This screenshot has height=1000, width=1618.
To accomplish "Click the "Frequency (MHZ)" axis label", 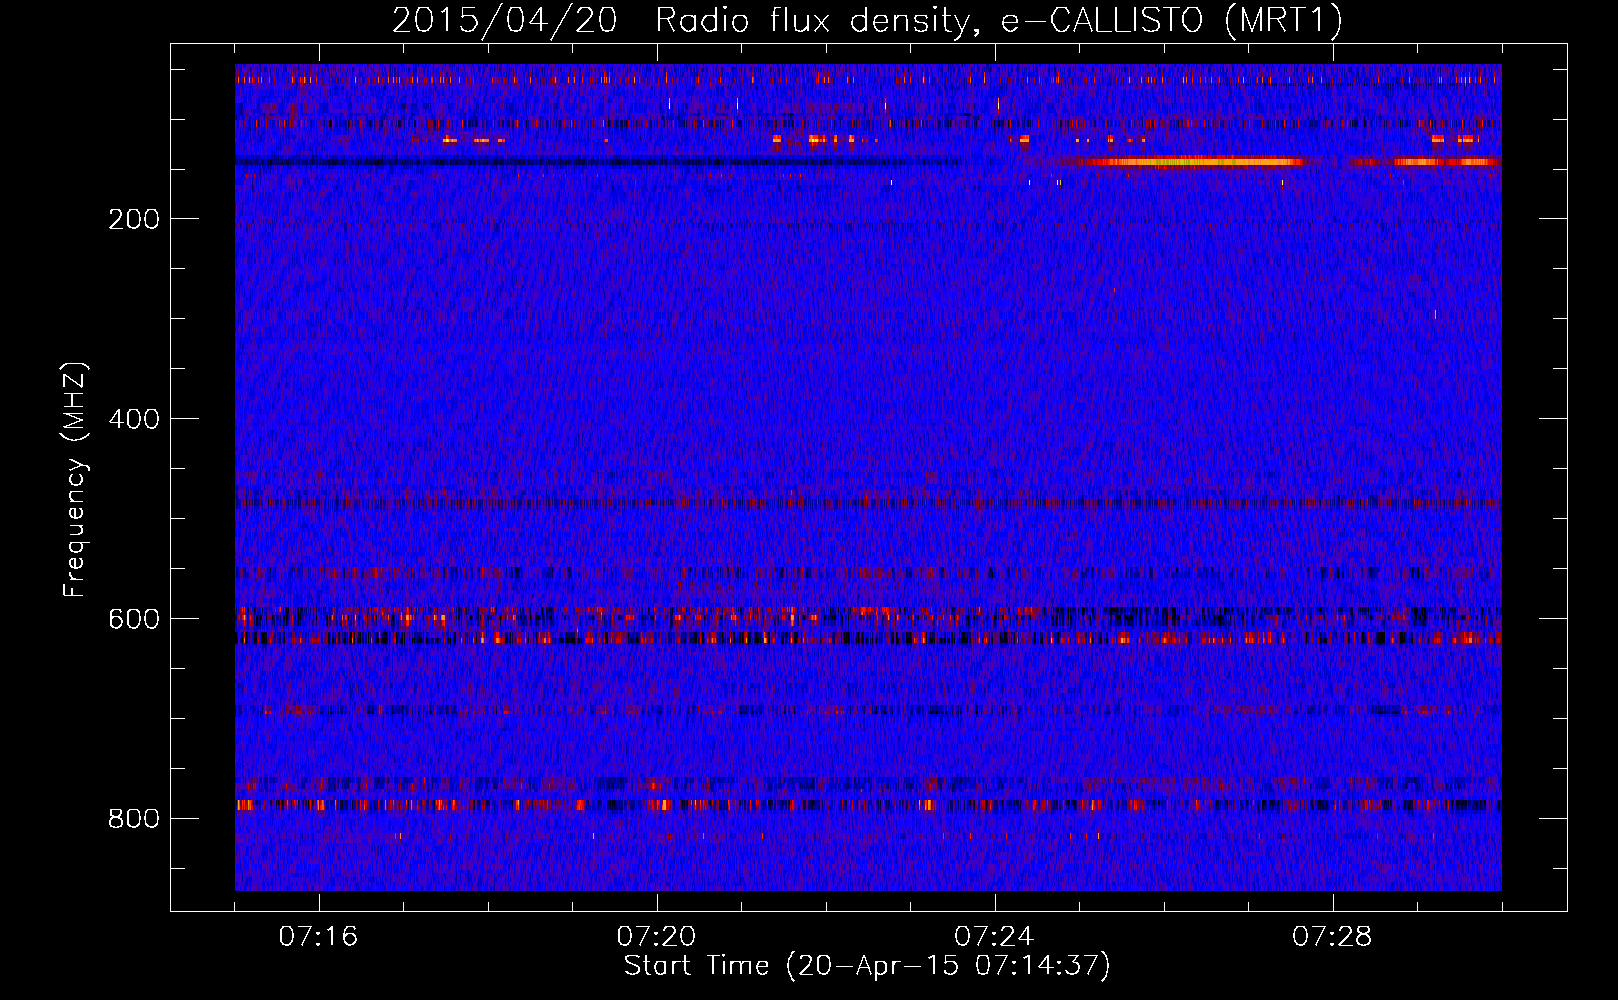I will (75, 479).
